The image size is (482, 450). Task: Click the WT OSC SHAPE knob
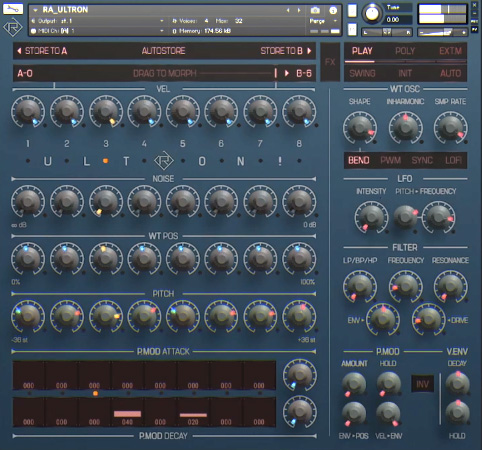[360, 128]
